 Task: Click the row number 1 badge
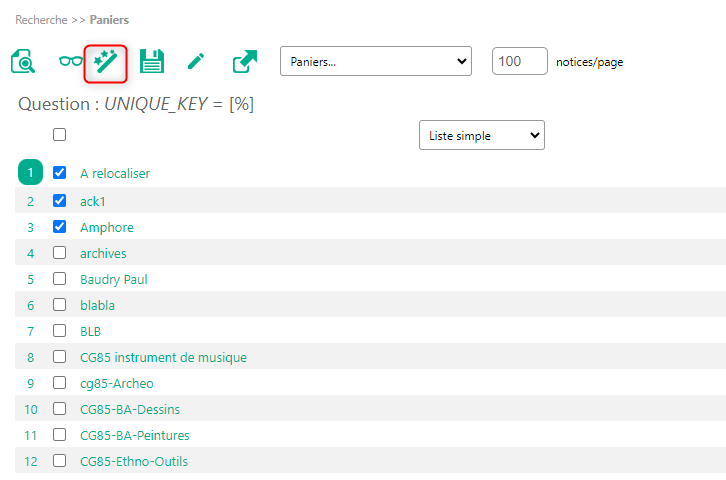pyautogui.click(x=30, y=173)
